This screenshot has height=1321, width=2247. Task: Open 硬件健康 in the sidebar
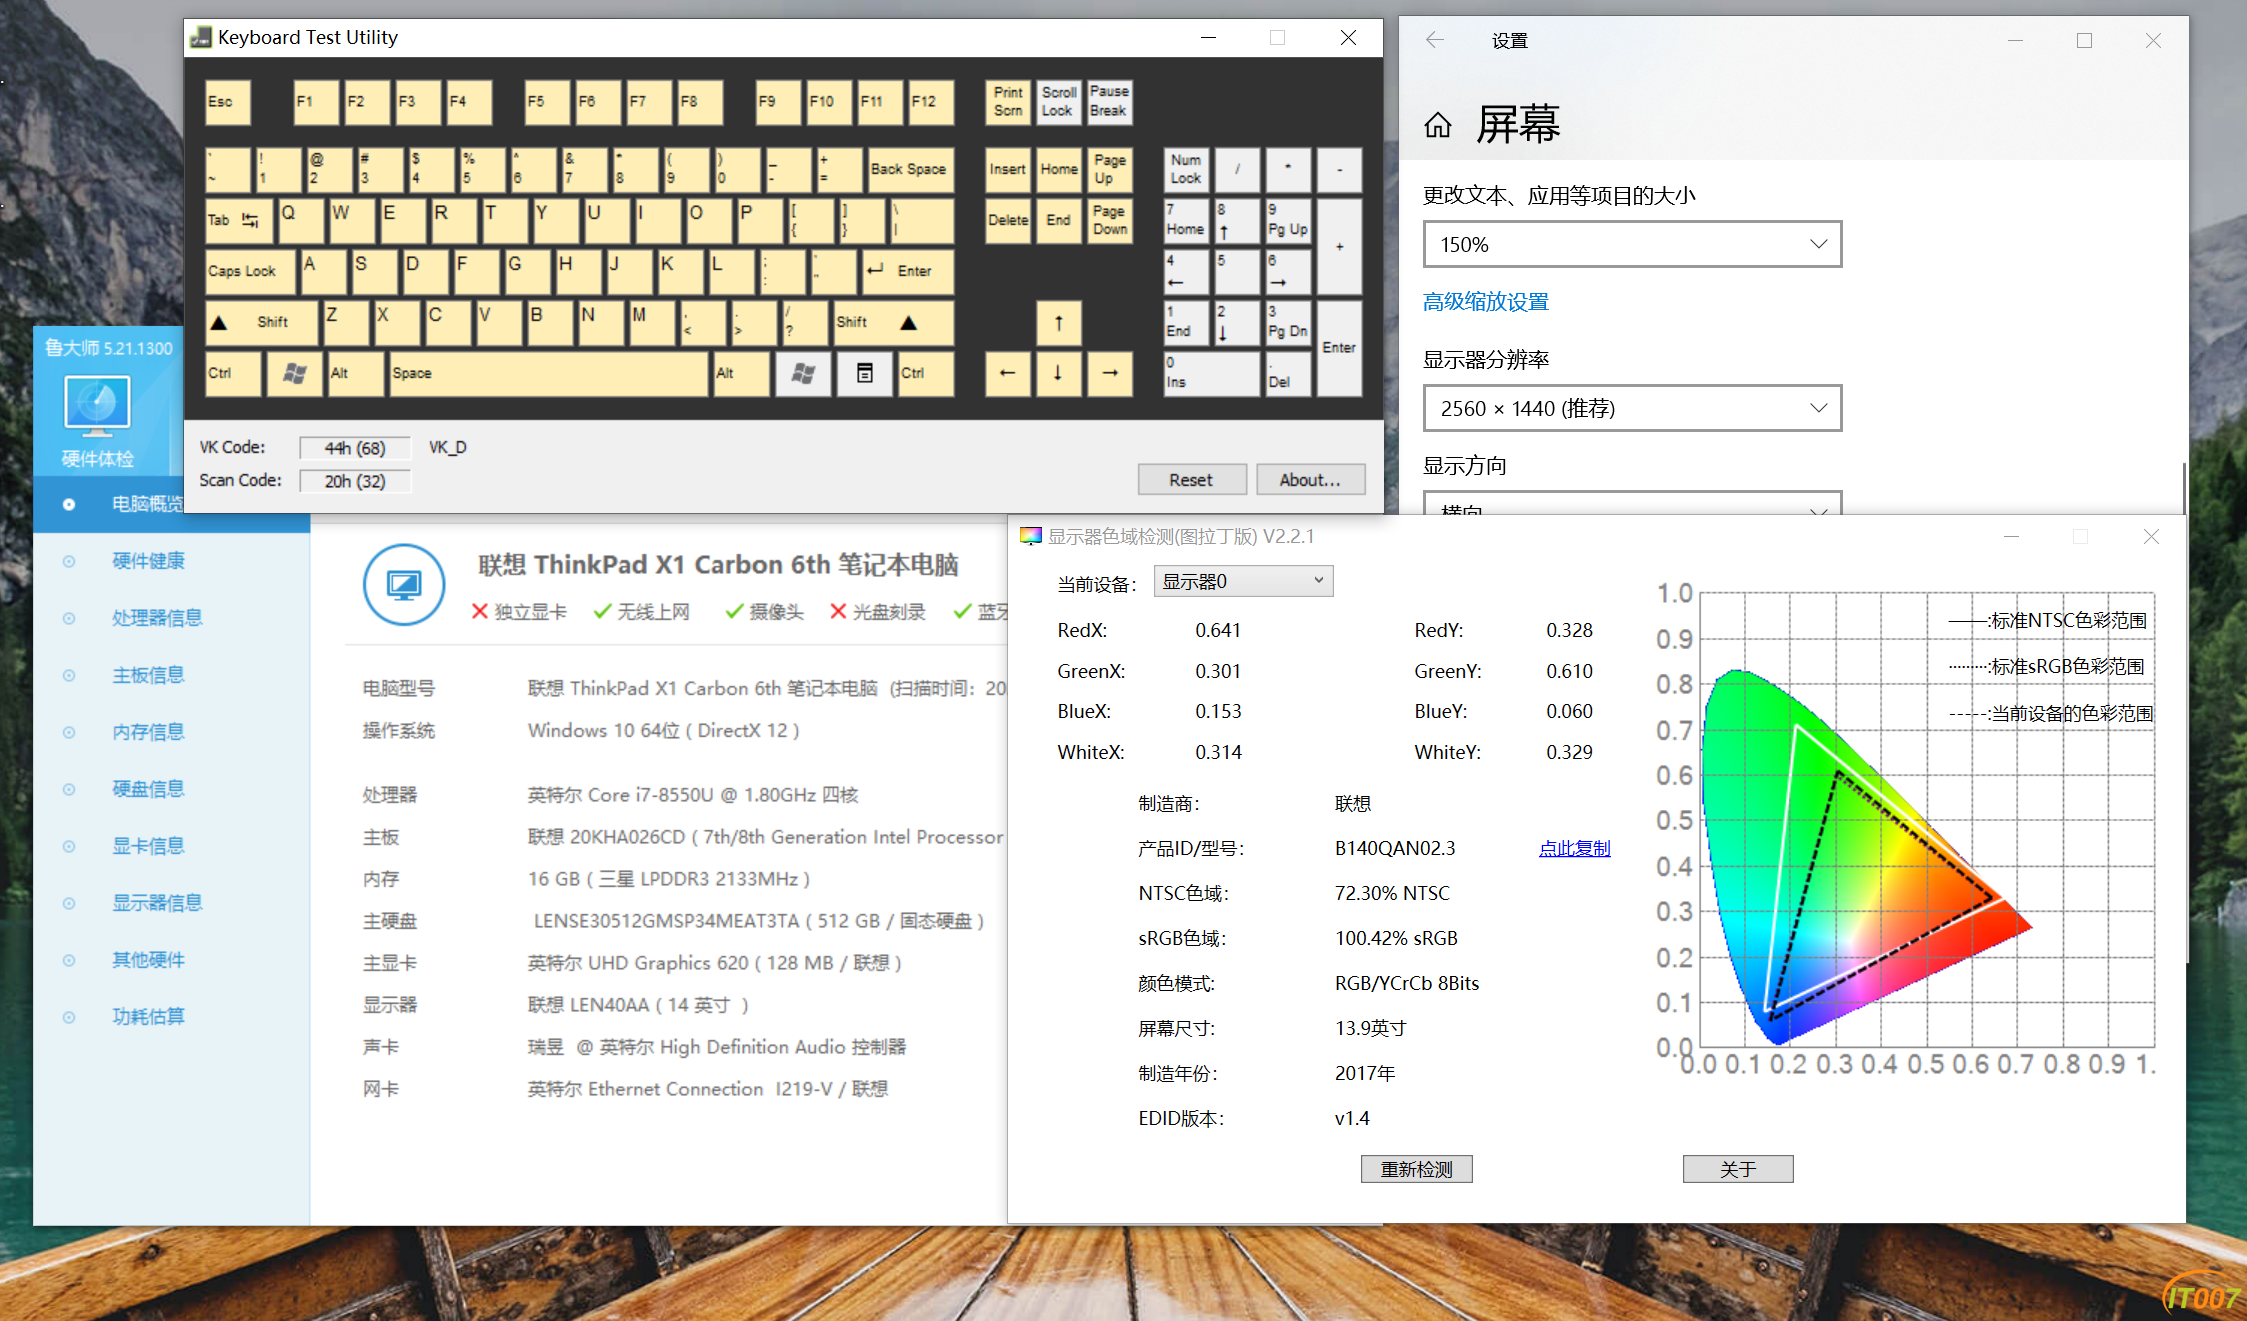[x=148, y=561]
